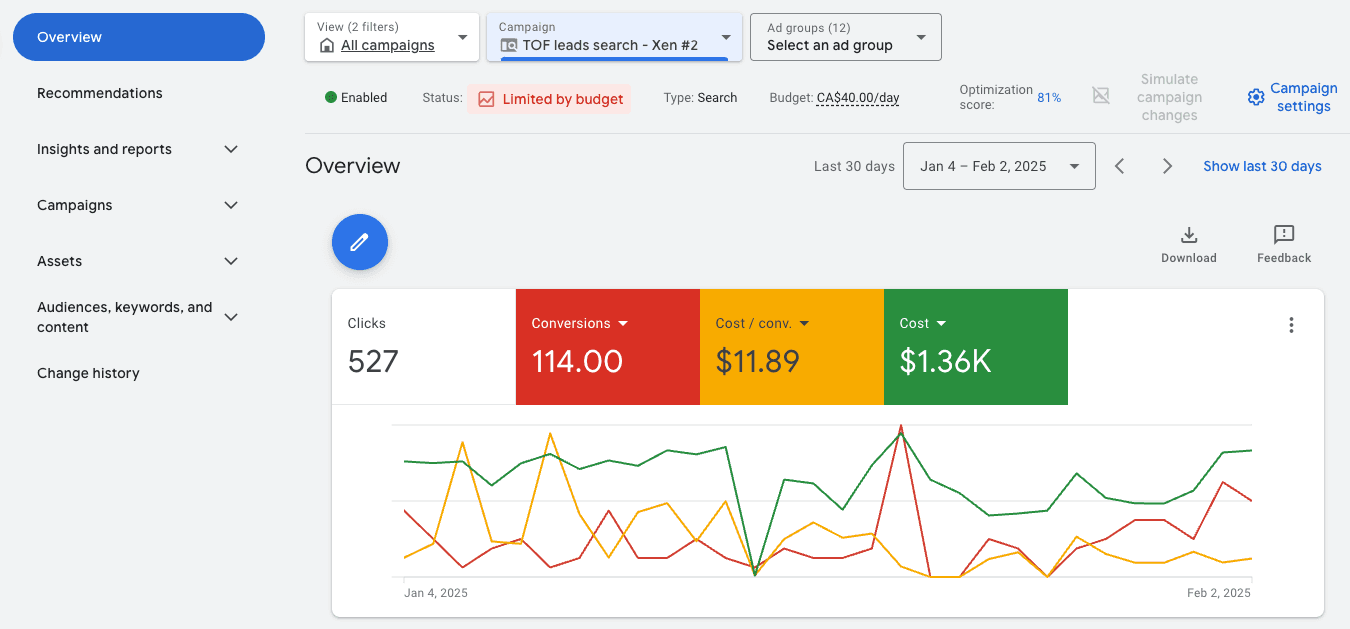Click the Enabled status text

pos(364,98)
